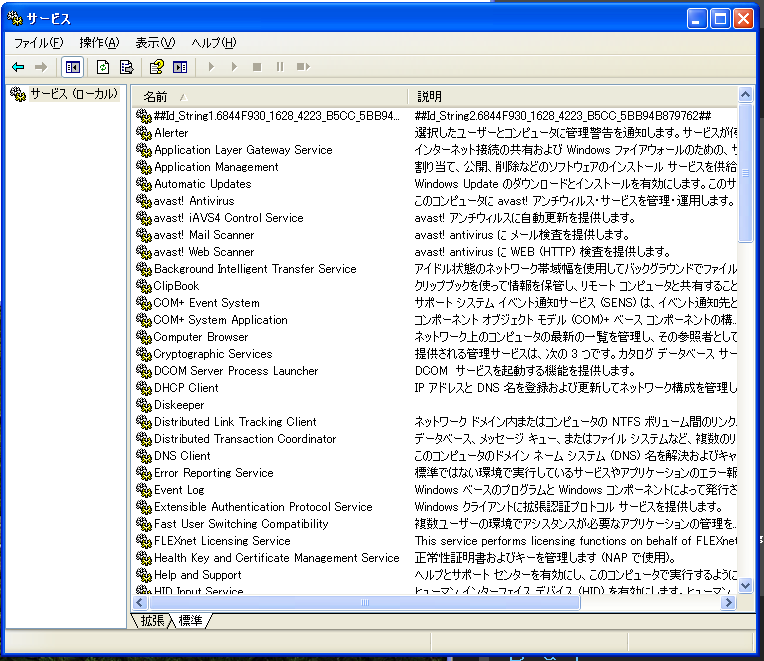This screenshot has width=764, height=661.
Task: Click the Restart Service toolbar icon
Action: (x=303, y=67)
